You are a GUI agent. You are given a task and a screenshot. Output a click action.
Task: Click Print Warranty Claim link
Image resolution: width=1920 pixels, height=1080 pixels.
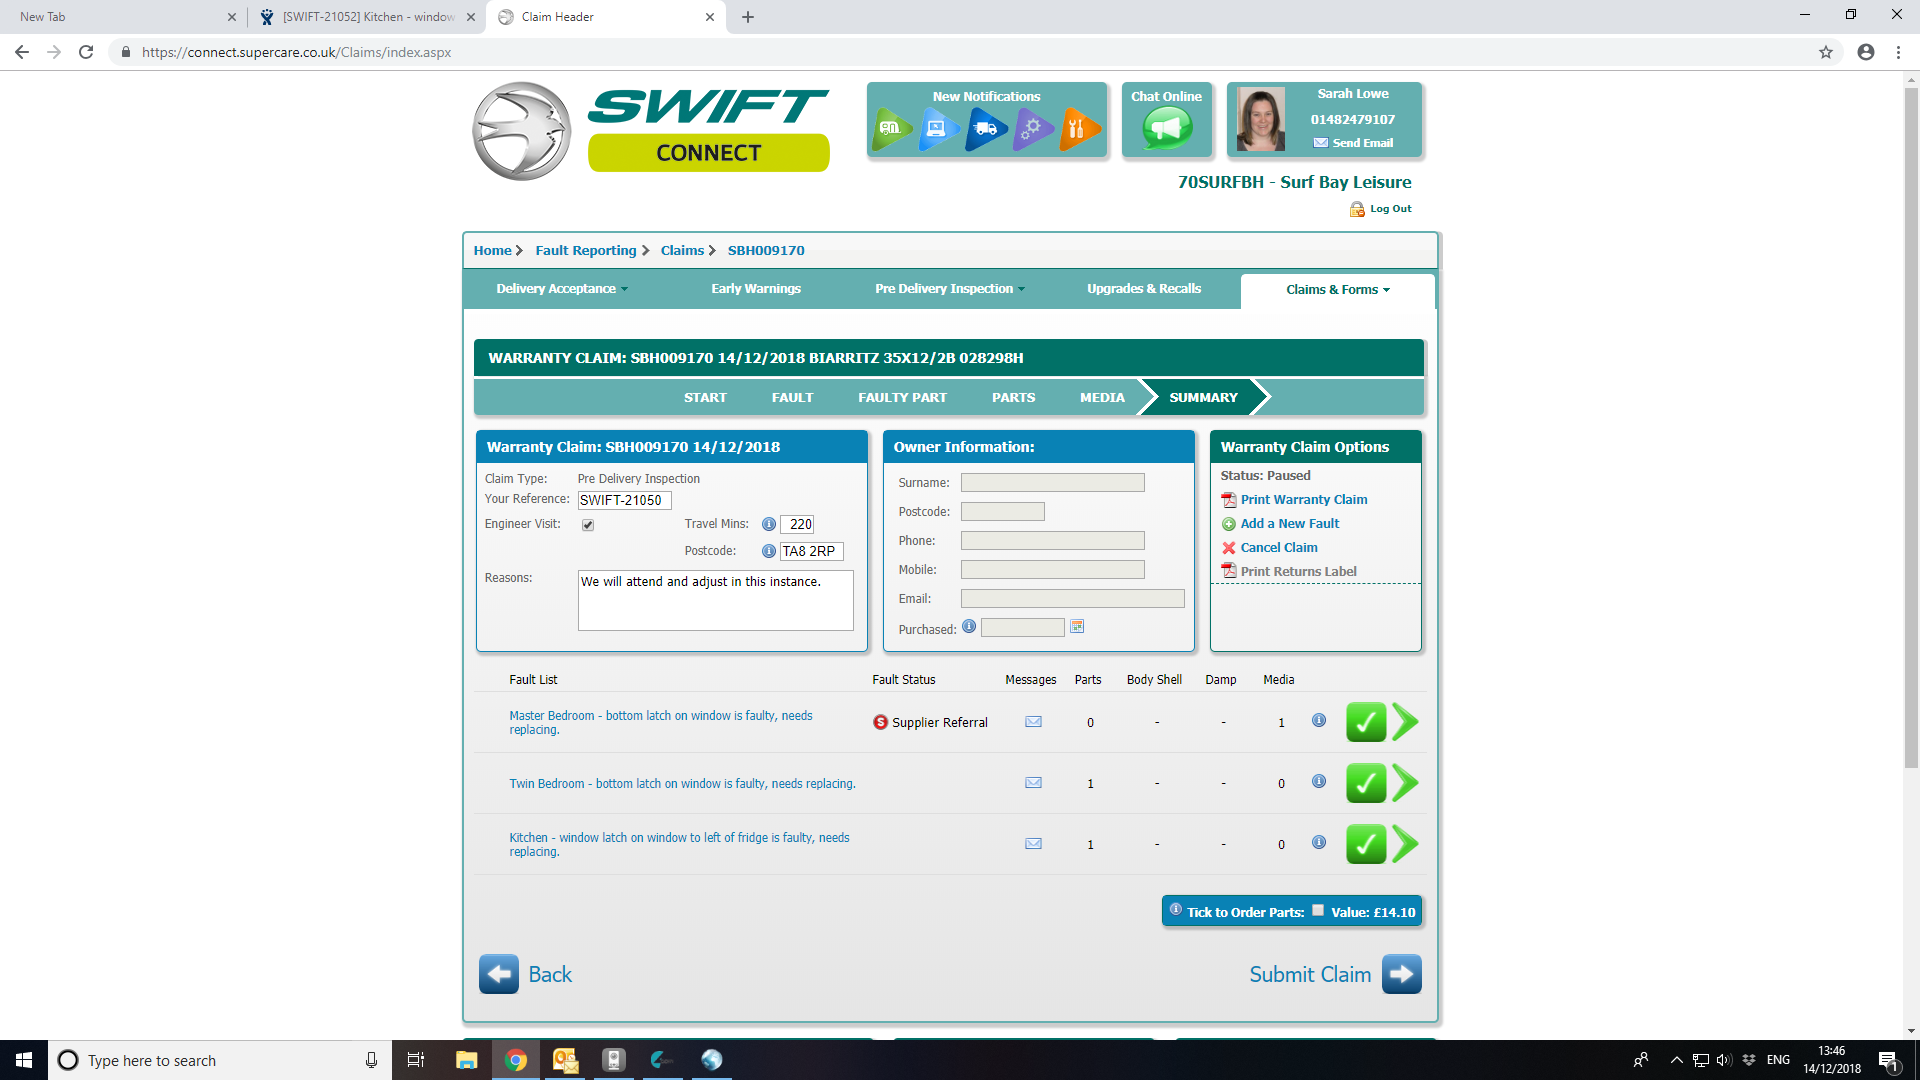coord(1303,500)
